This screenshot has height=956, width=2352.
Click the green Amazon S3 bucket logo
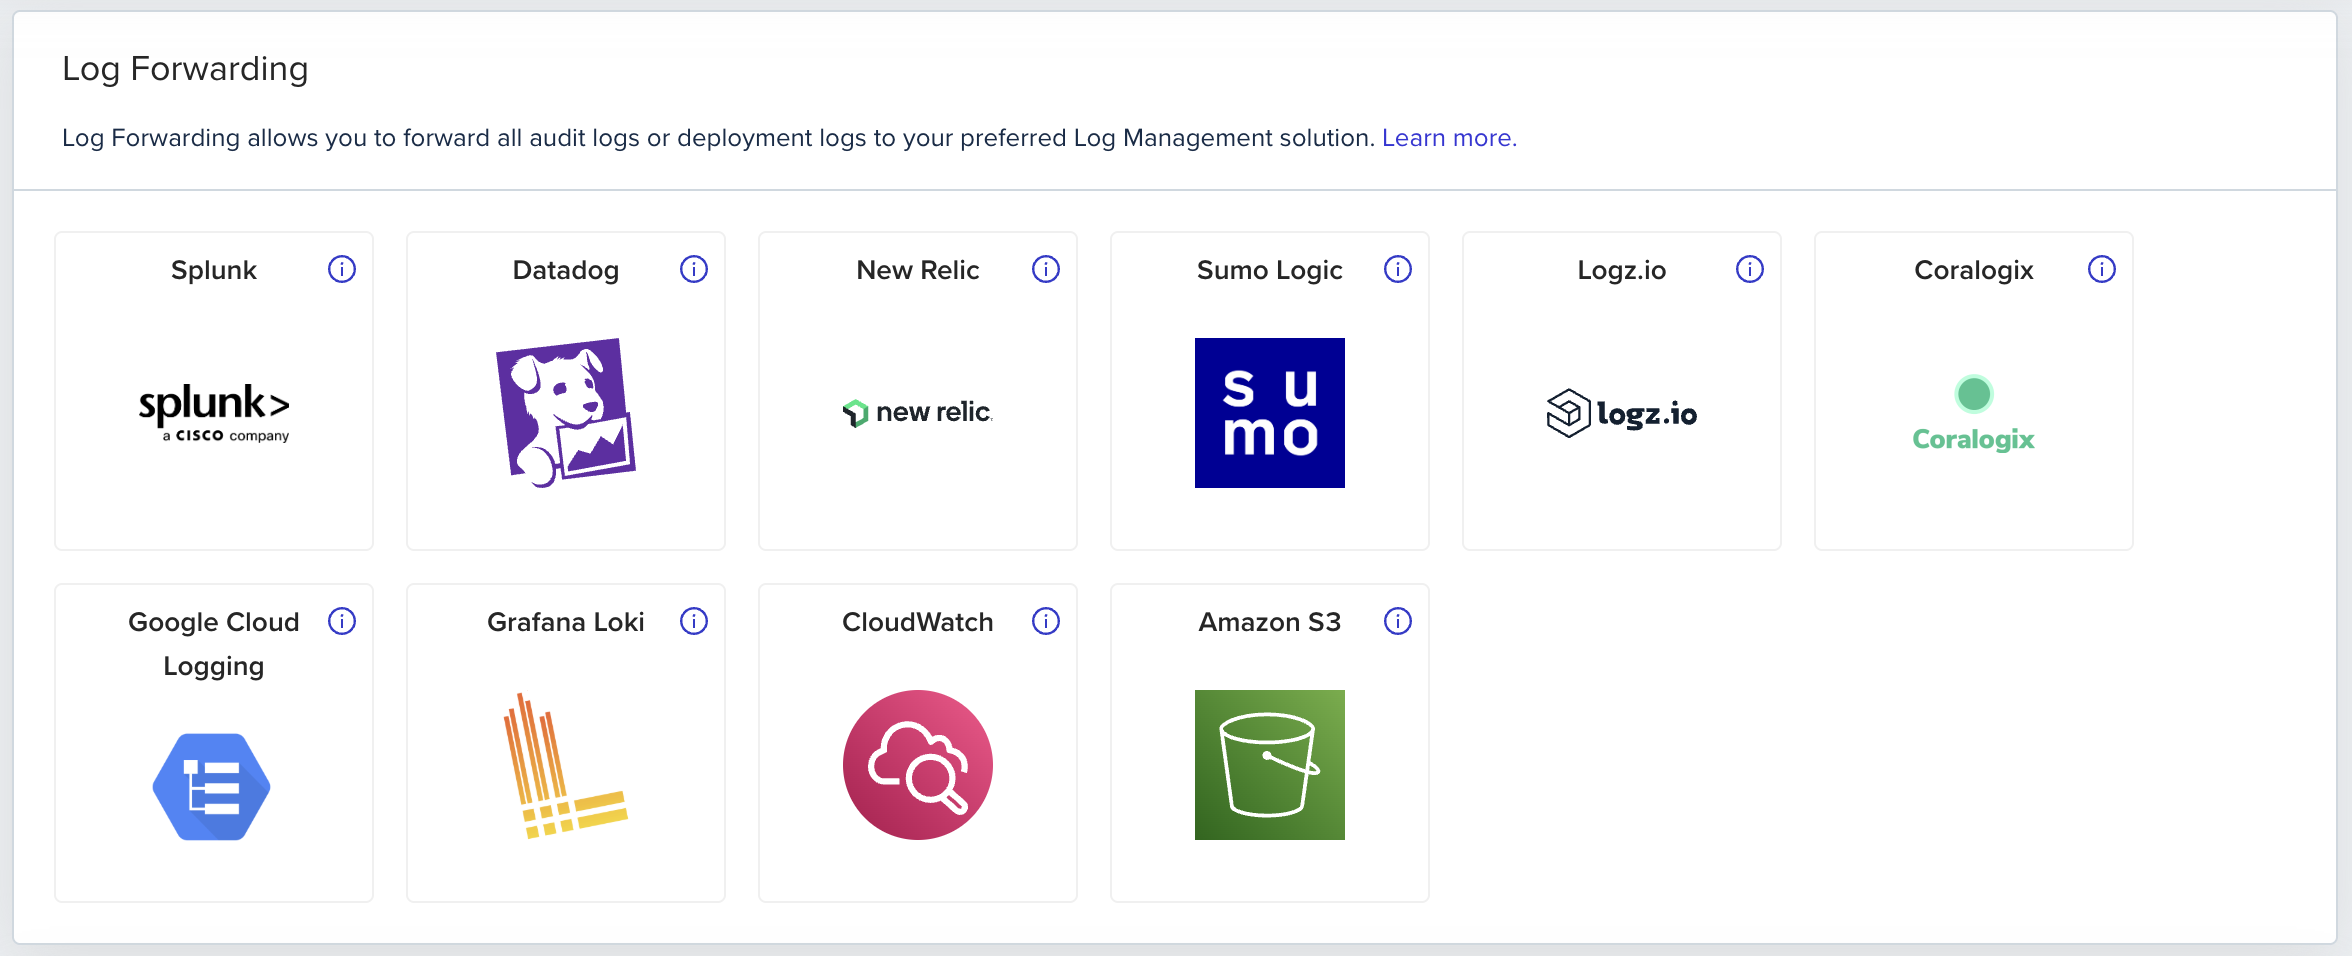[1270, 765]
